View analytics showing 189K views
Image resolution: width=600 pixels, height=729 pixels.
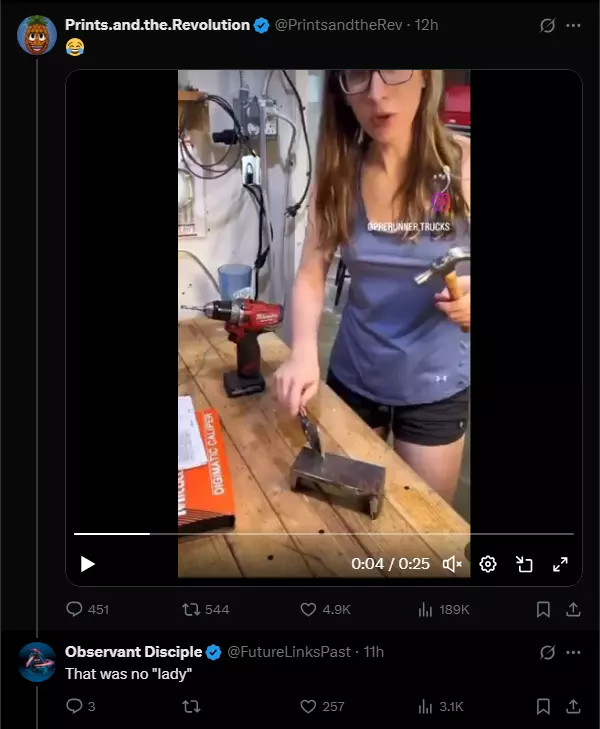444,609
